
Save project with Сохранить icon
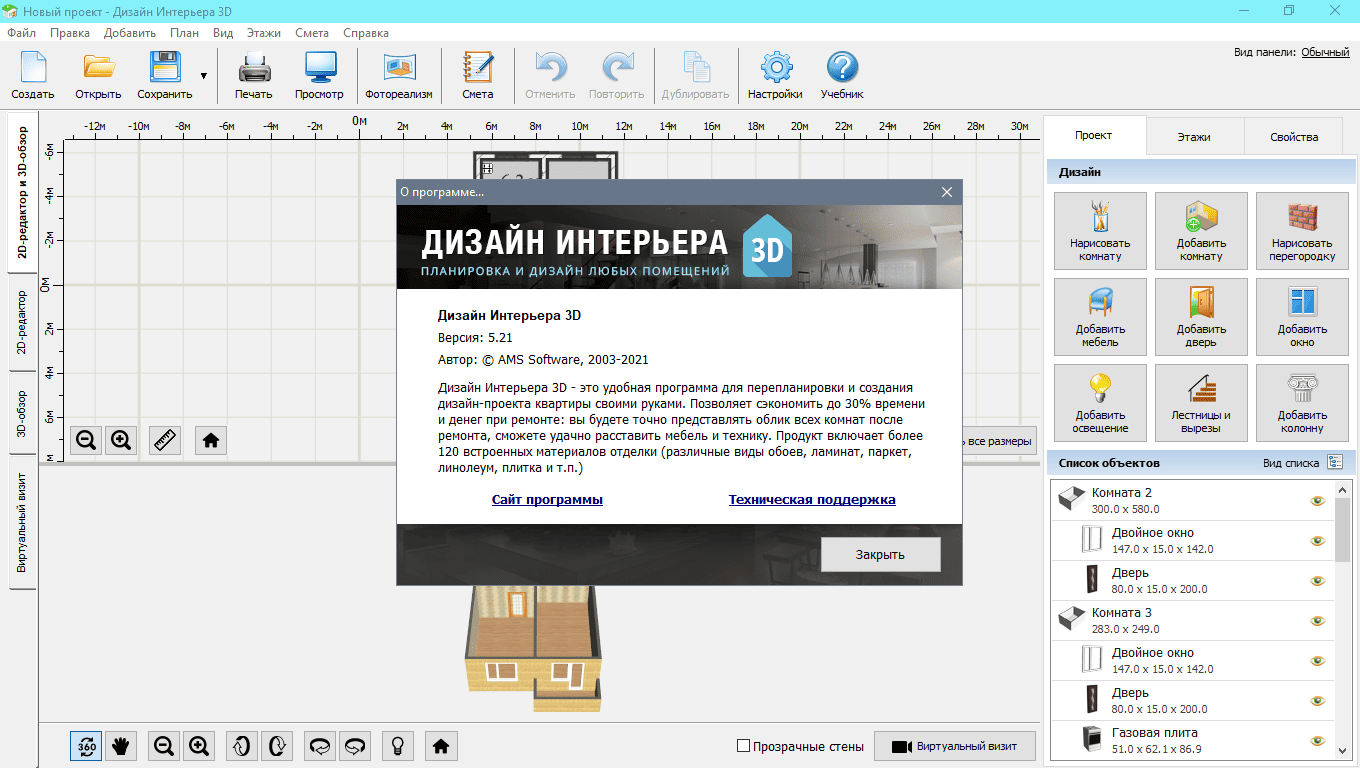click(x=165, y=68)
